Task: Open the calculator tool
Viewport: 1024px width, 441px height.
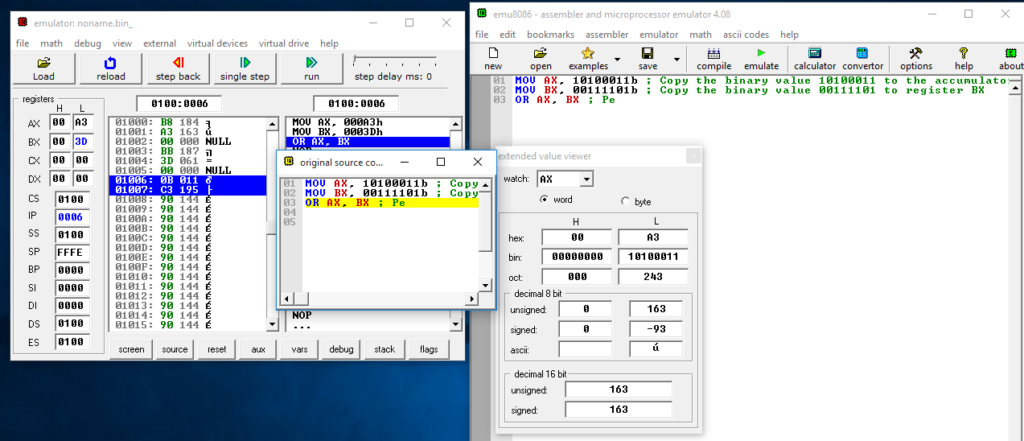Action: (815, 58)
